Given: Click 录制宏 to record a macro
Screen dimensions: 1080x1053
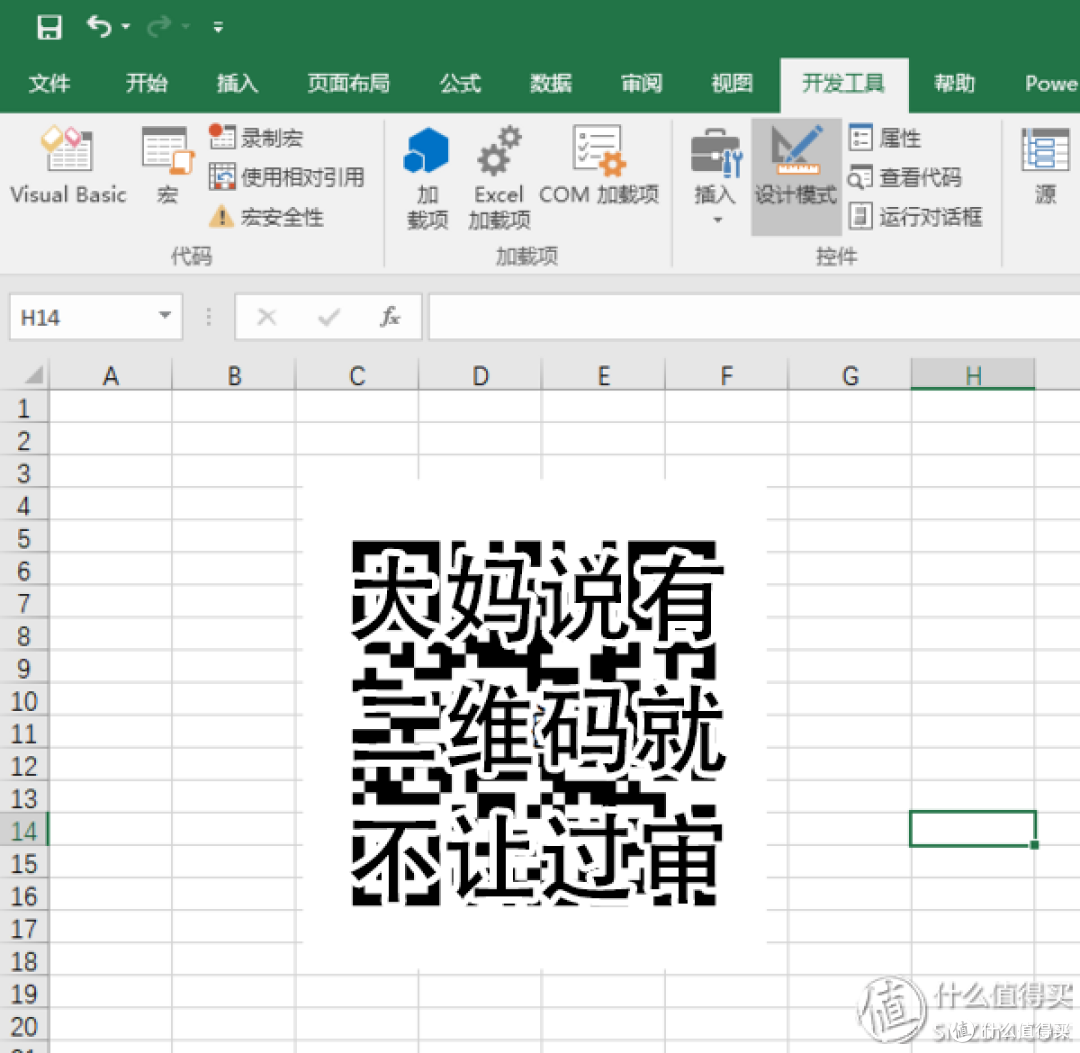Looking at the screenshot, I should point(256,138).
